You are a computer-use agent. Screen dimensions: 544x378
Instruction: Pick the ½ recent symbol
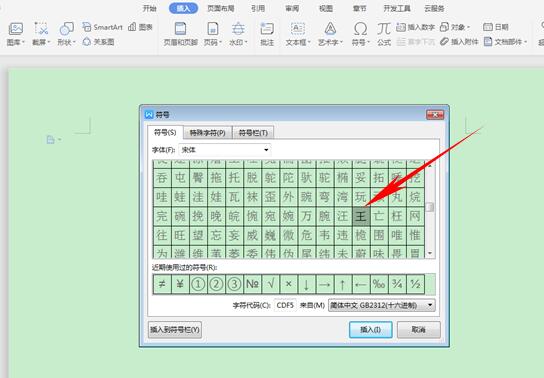415,284
